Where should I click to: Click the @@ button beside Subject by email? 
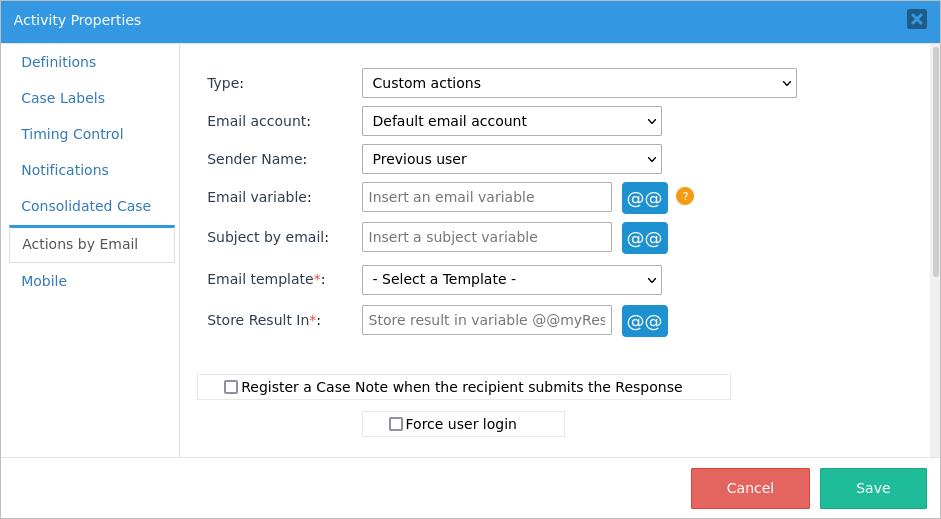pyautogui.click(x=644, y=238)
